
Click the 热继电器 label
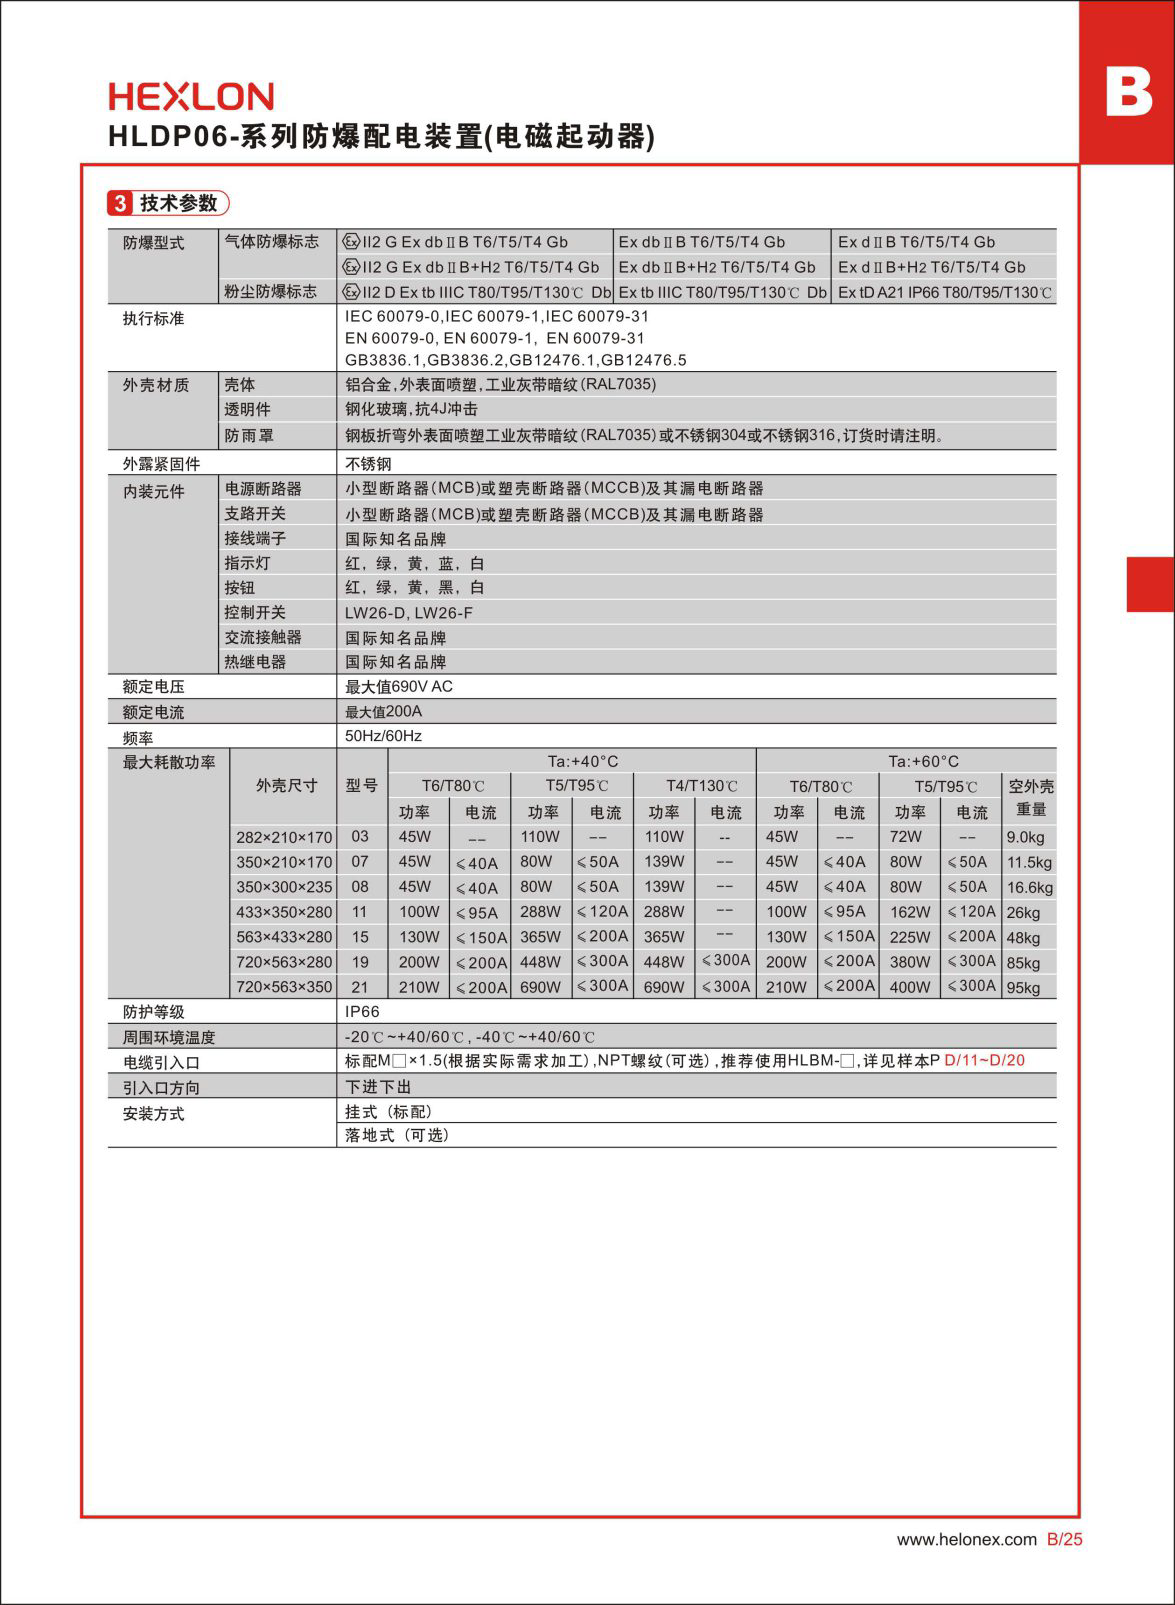pyautogui.click(x=255, y=662)
